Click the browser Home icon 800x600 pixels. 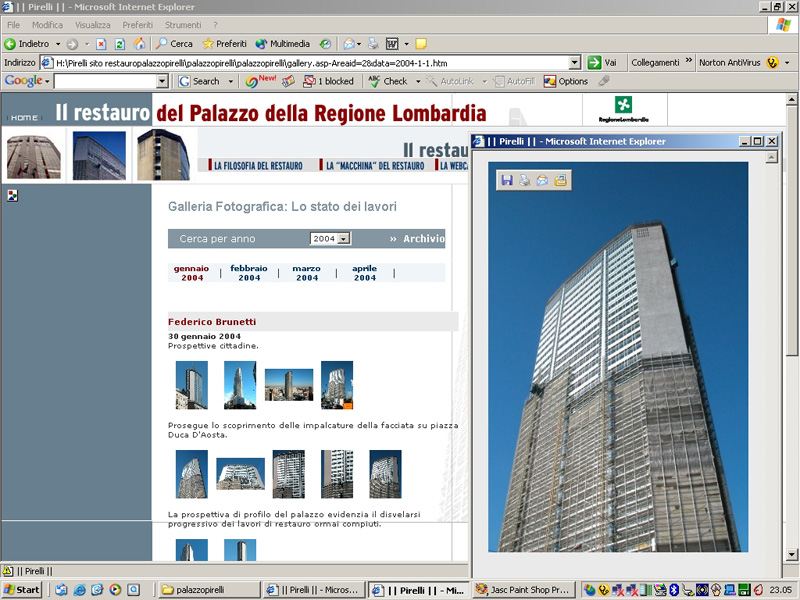coord(139,44)
